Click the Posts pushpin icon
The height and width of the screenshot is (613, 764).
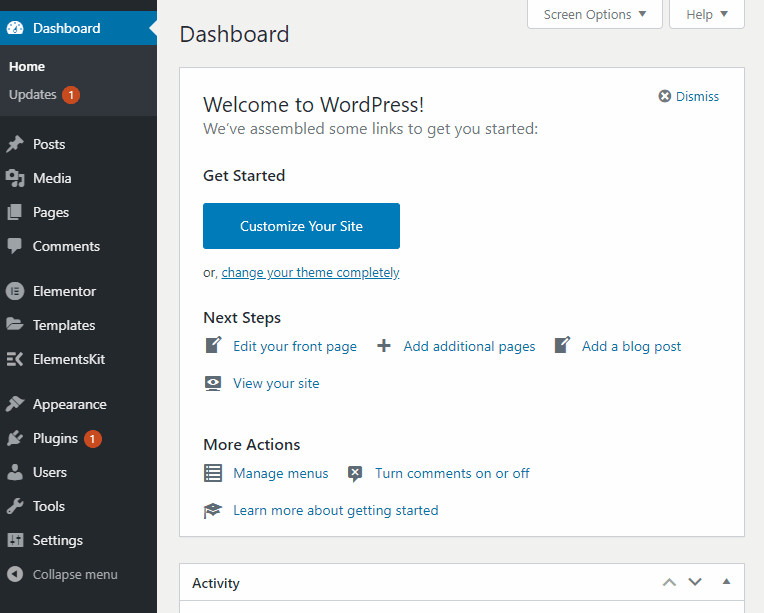pos(15,144)
